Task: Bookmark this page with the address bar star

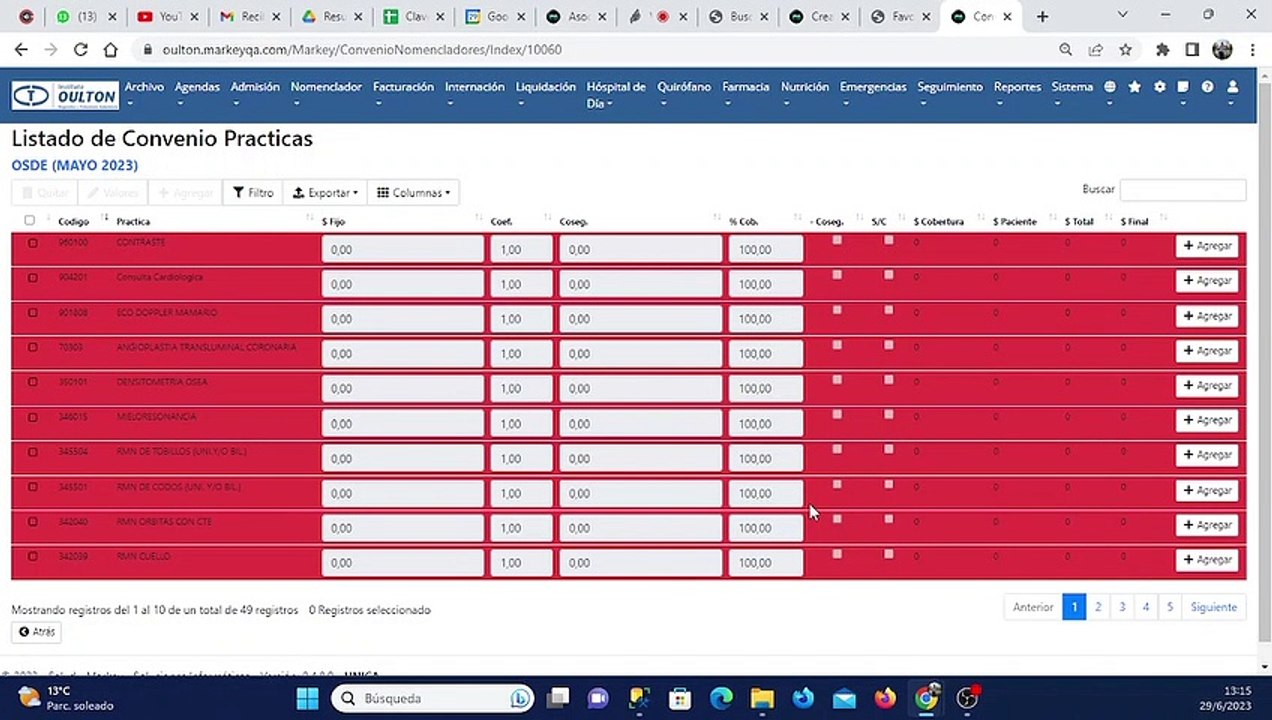Action: click(x=1125, y=49)
